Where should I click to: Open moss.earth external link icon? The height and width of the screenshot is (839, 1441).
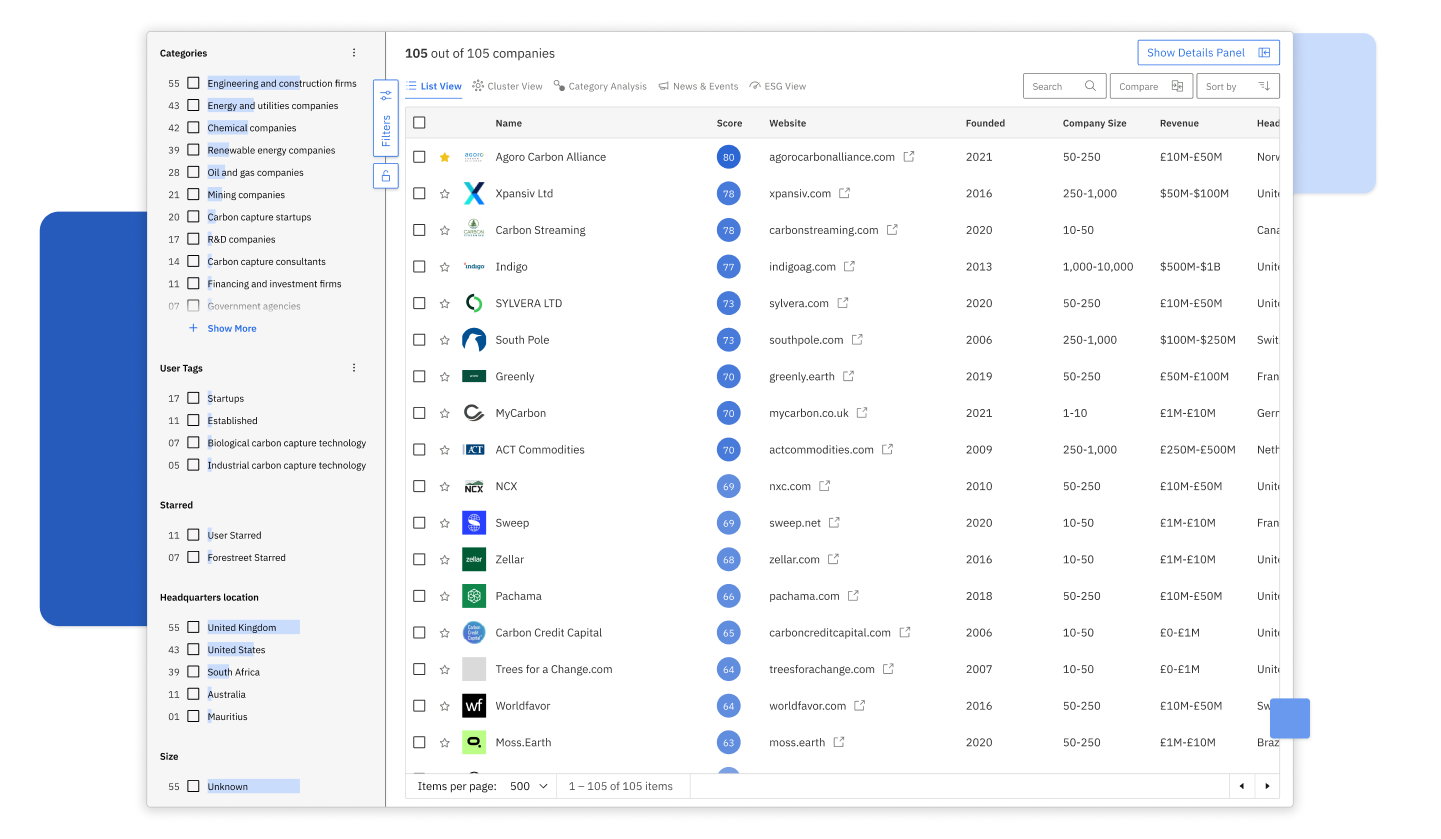click(839, 741)
